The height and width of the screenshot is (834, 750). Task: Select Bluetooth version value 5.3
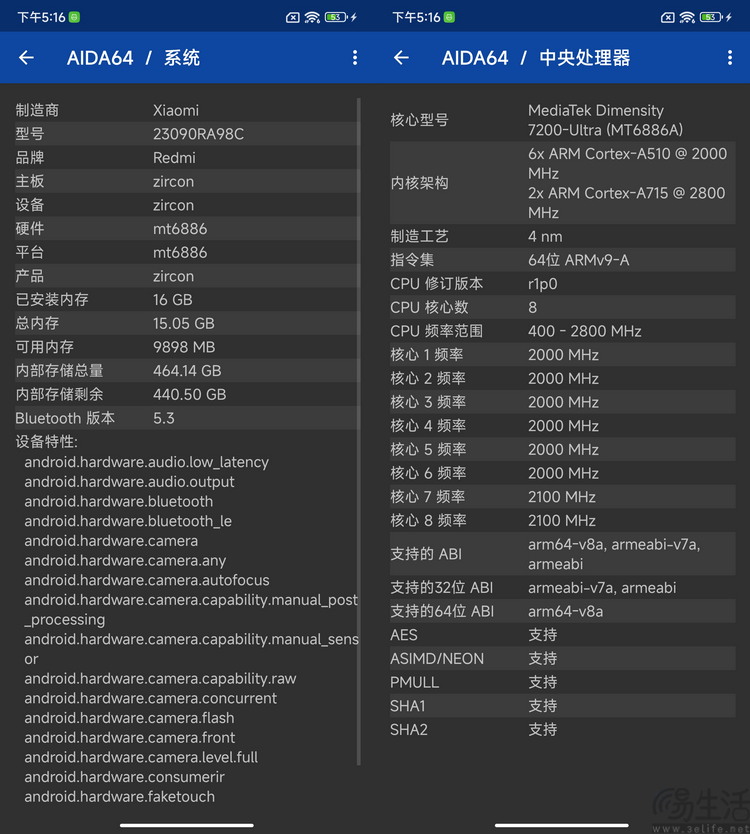click(x=164, y=418)
